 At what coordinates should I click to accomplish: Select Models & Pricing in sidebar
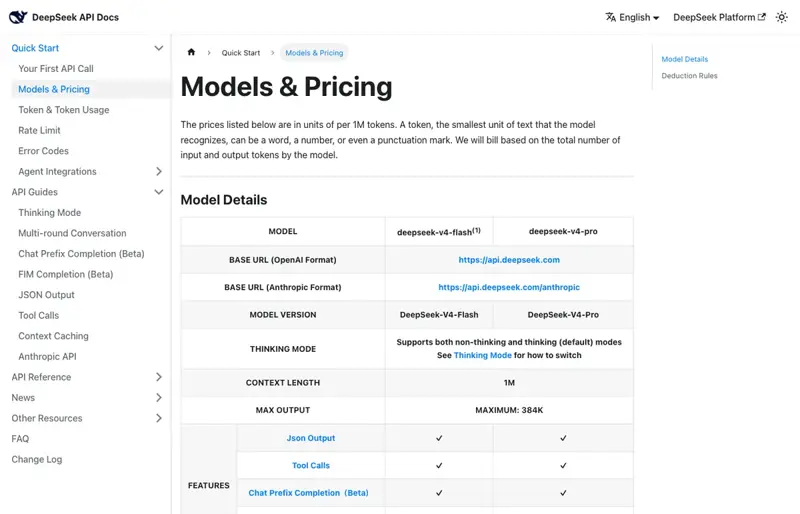(54, 89)
